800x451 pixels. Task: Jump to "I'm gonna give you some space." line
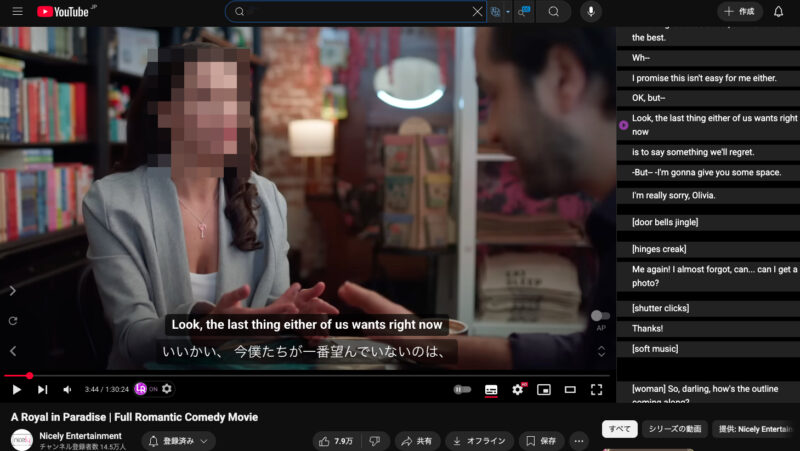pos(708,172)
